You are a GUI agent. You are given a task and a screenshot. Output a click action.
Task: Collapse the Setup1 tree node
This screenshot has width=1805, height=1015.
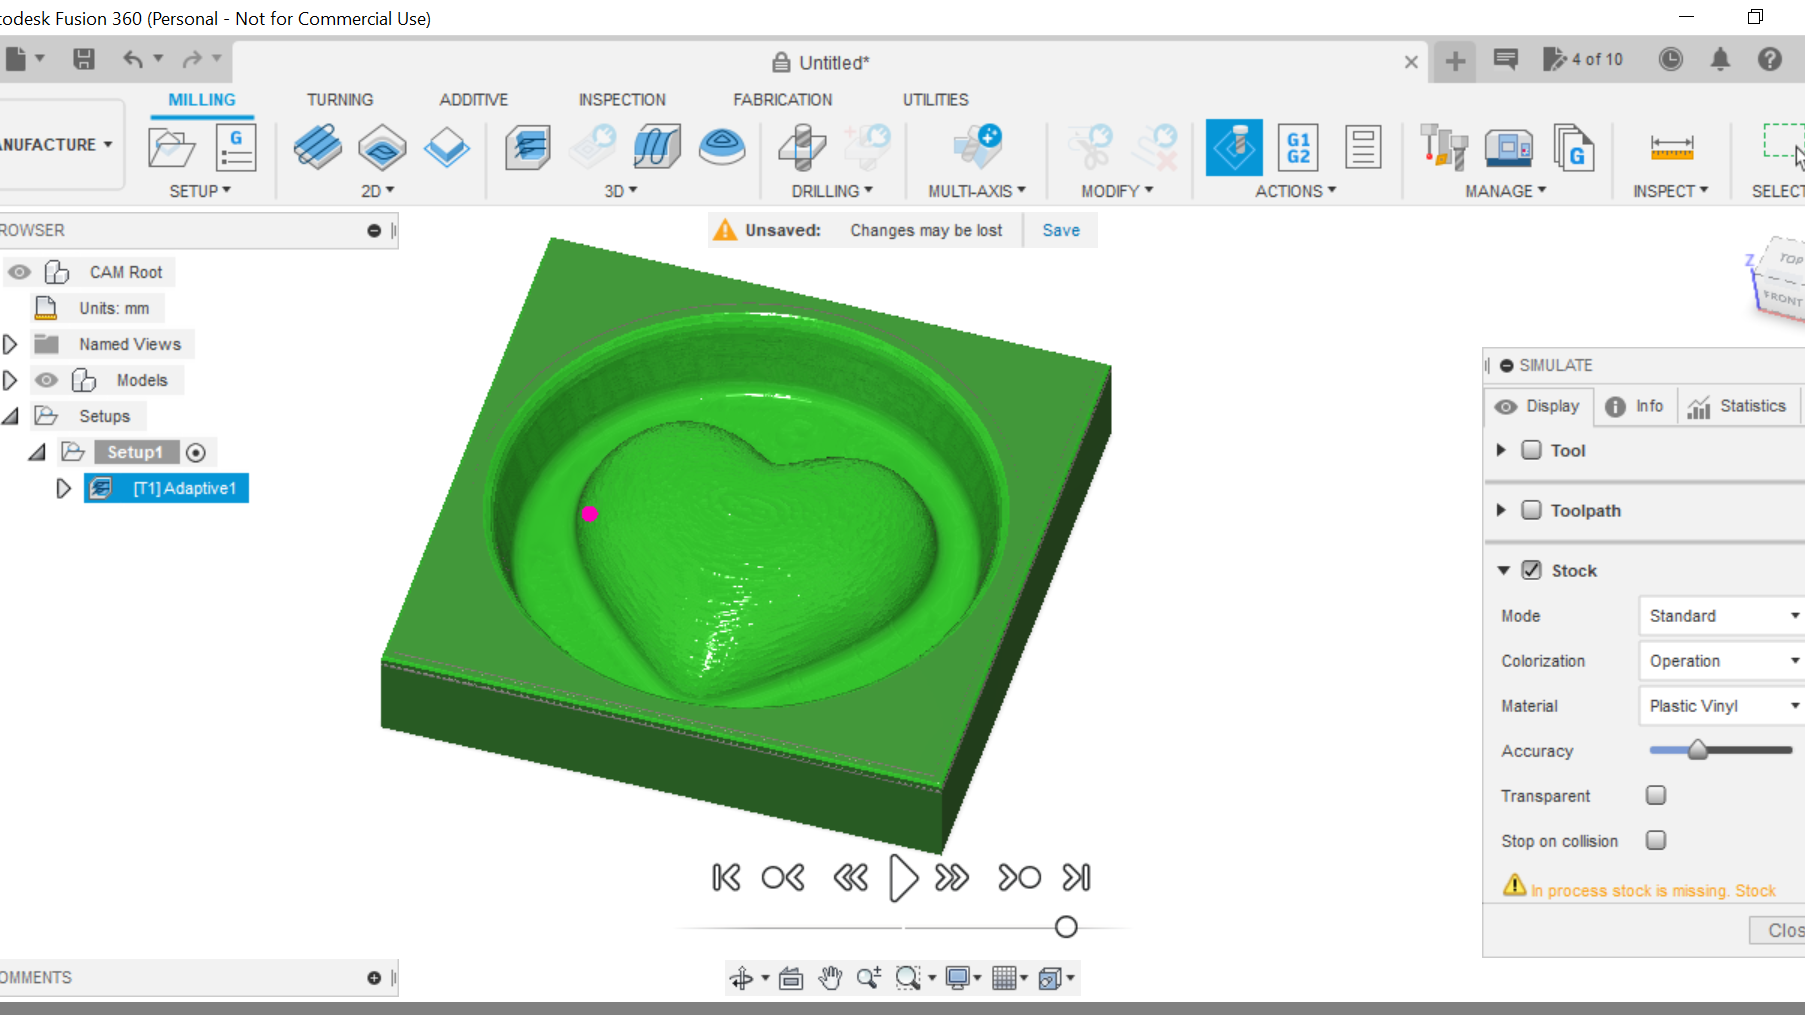pos(37,452)
